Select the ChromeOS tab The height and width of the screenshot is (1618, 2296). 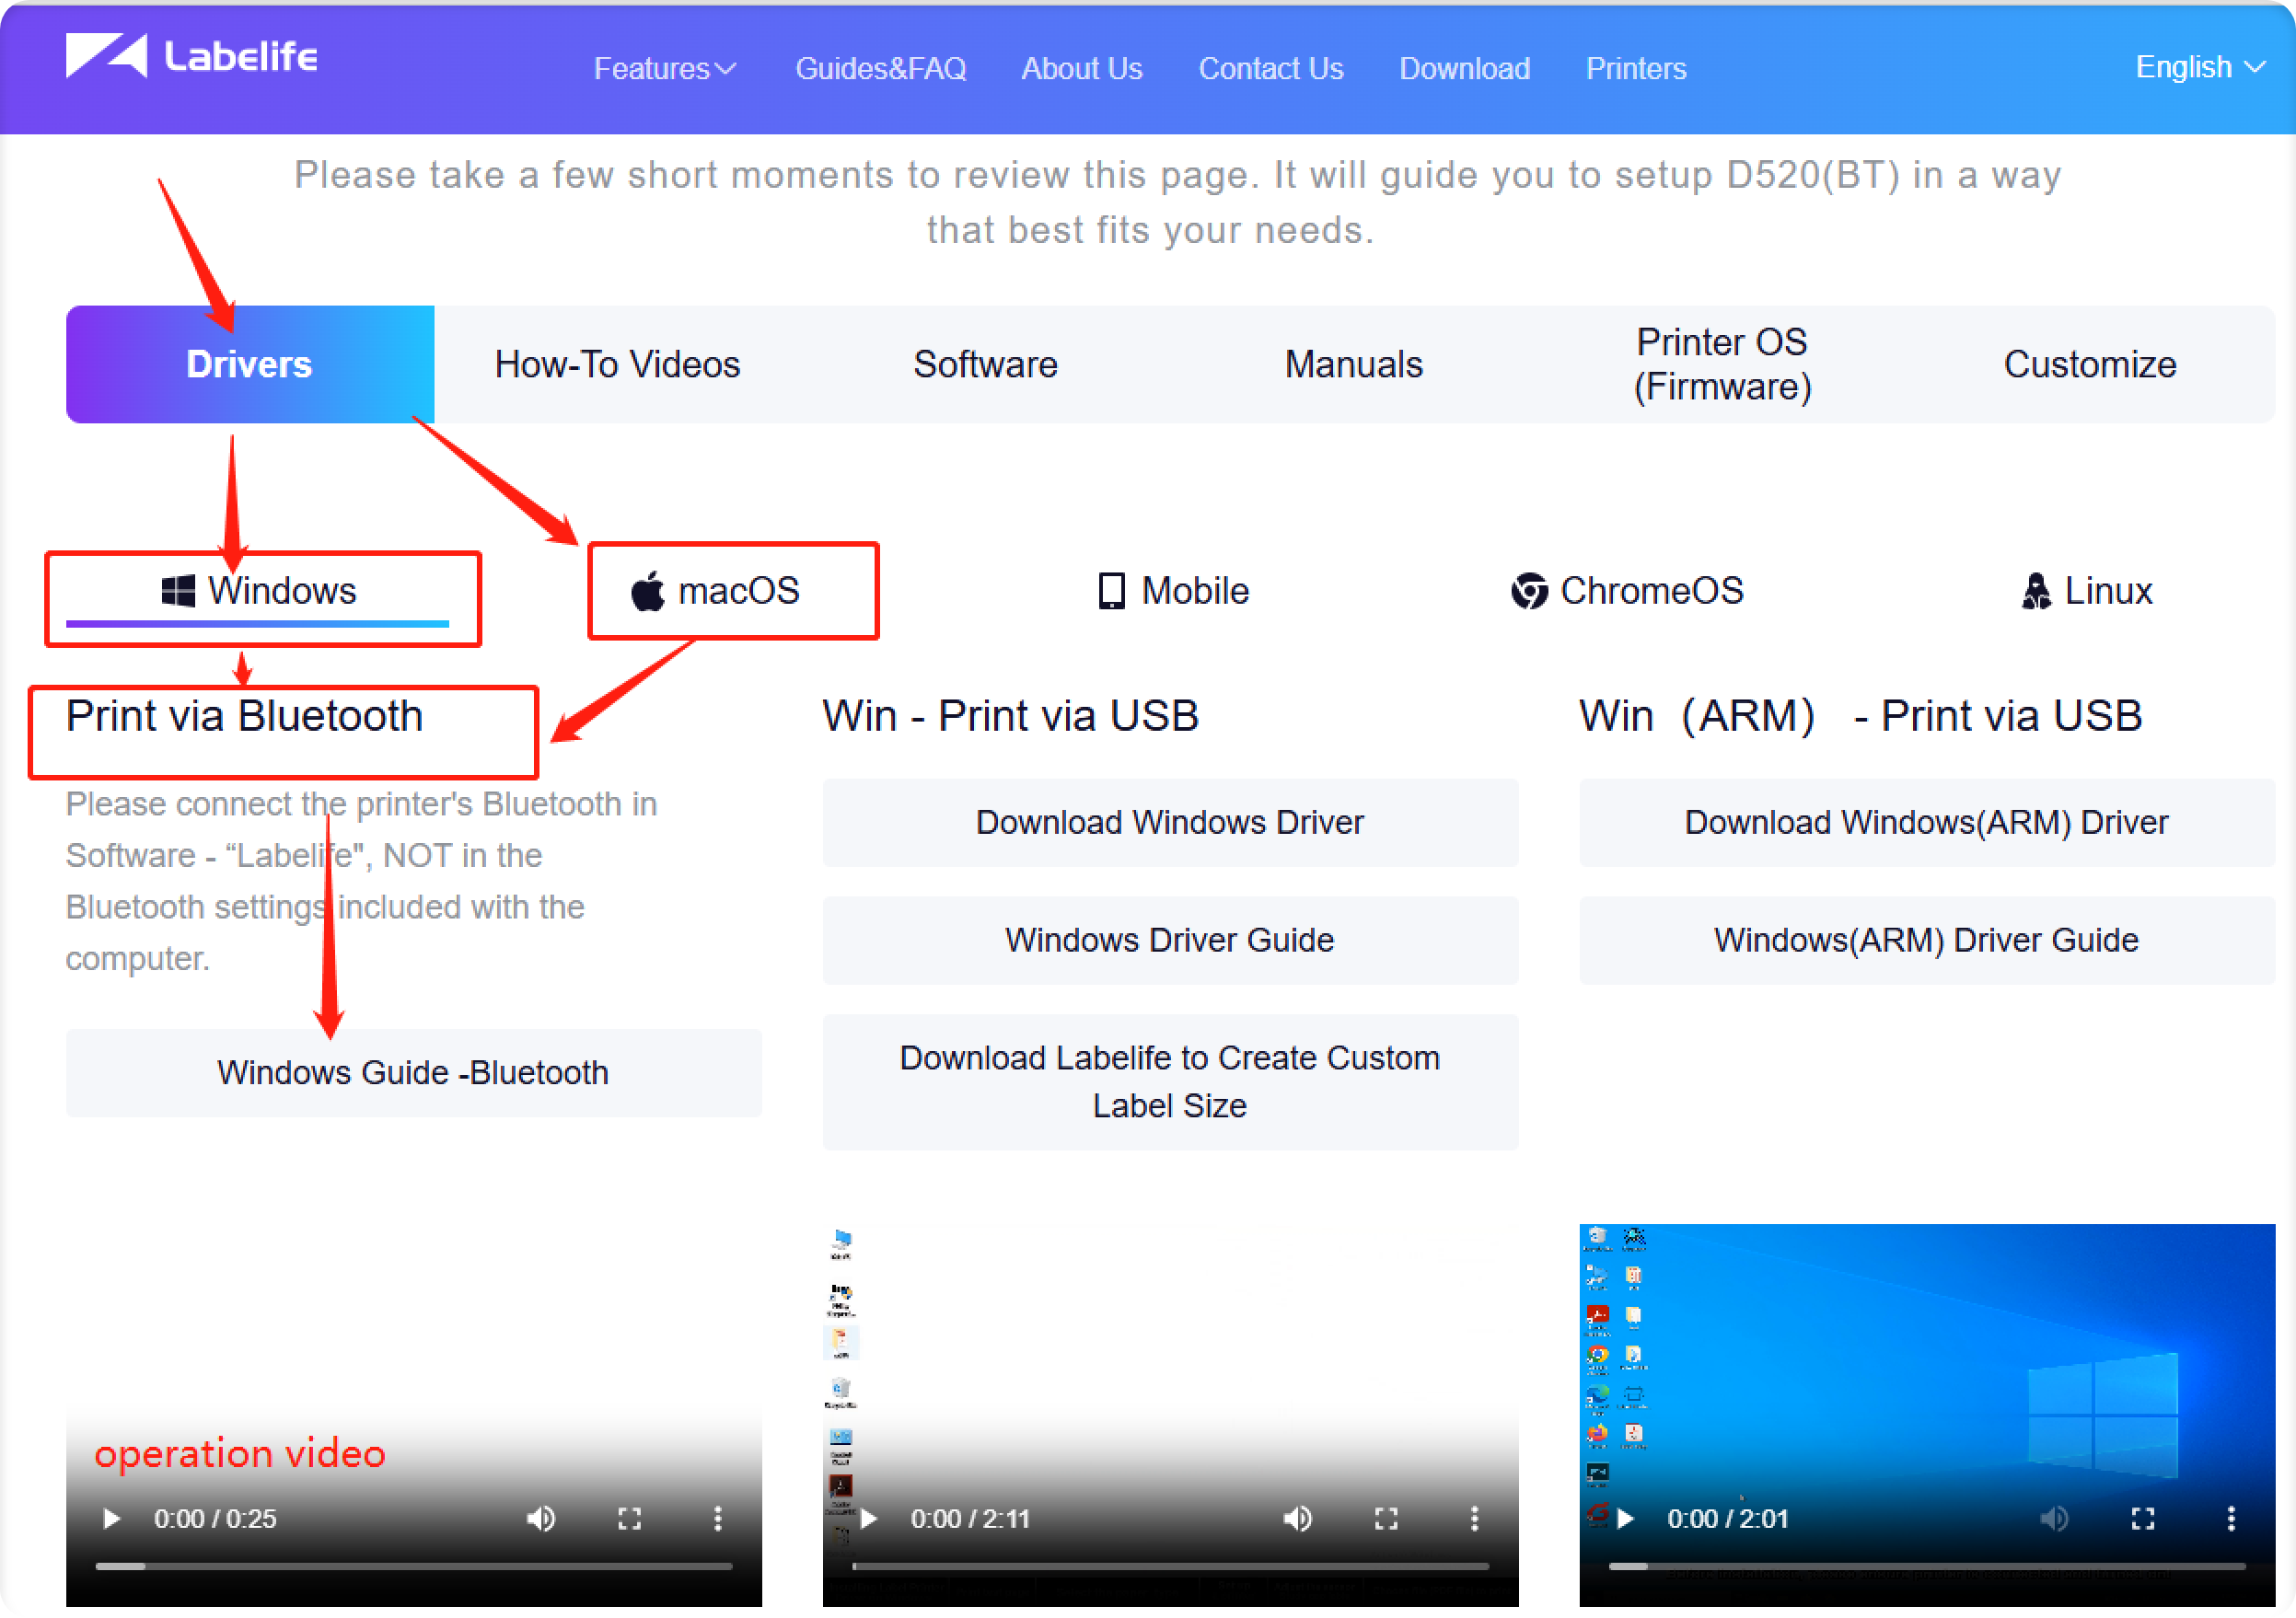(1628, 592)
